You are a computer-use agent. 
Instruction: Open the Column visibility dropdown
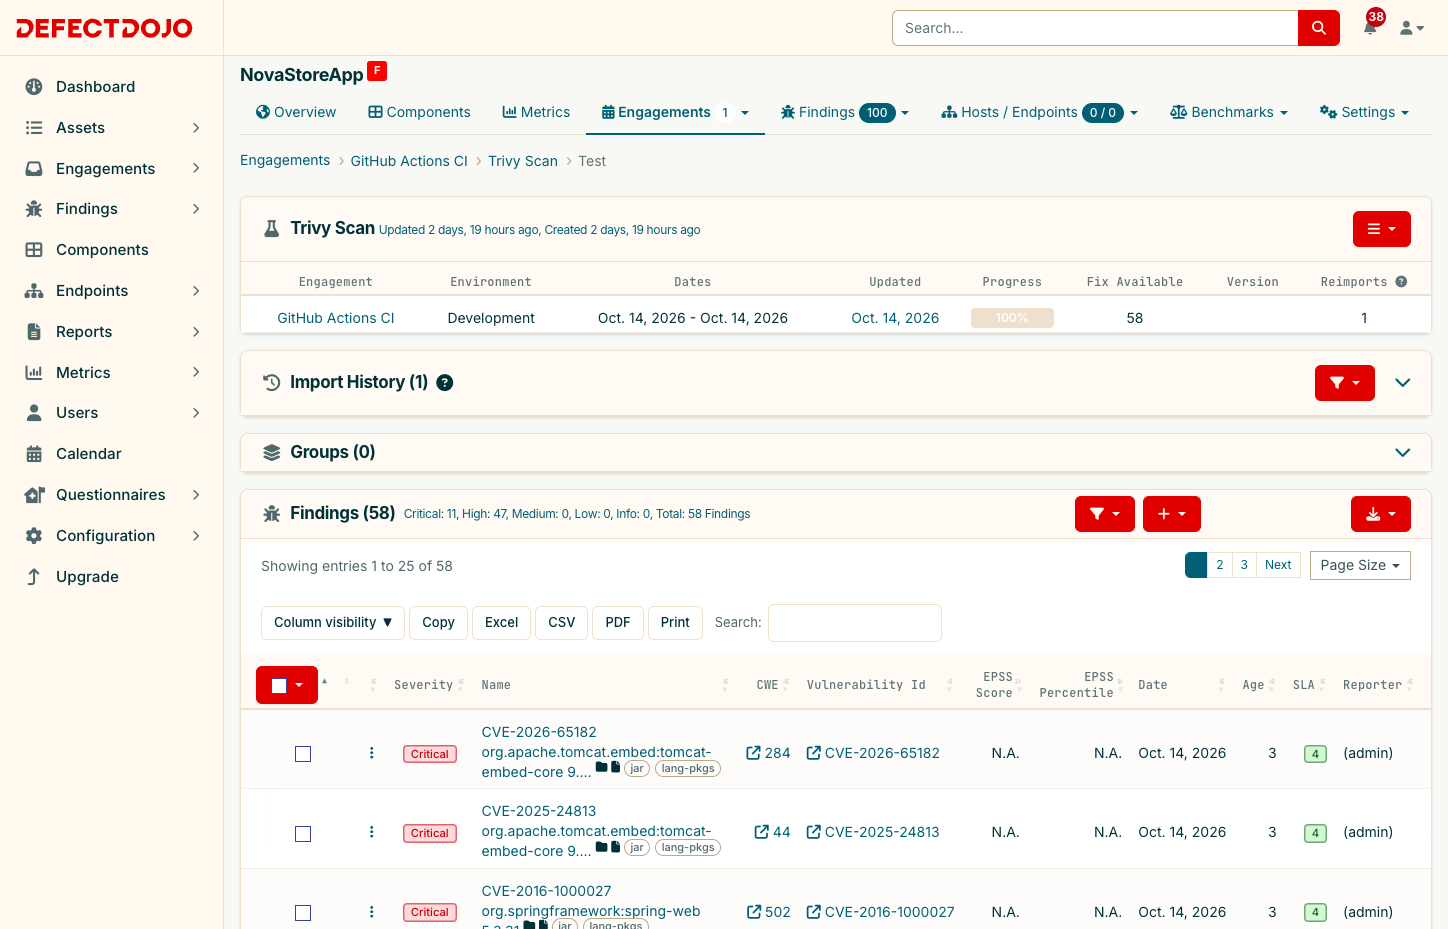(333, 623)
